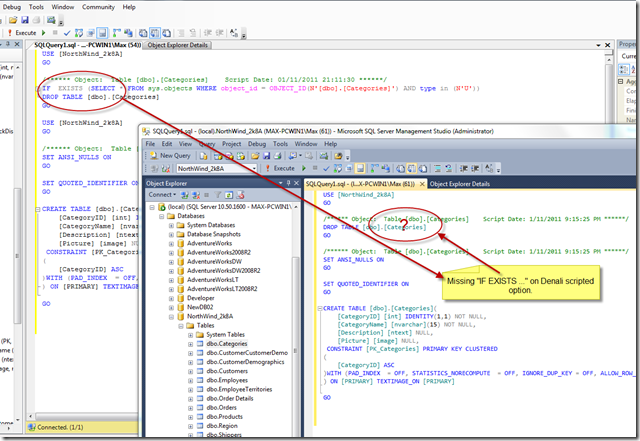This screenshot has height=441, width=640.
Task: Parse query with blue checkmark in front window
Action: pos(326,168)
